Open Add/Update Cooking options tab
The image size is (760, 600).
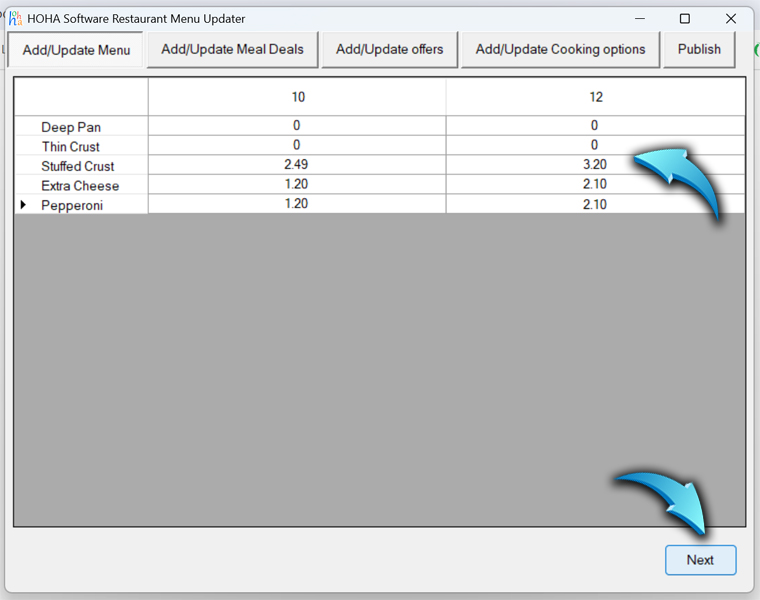pos(560,49)
